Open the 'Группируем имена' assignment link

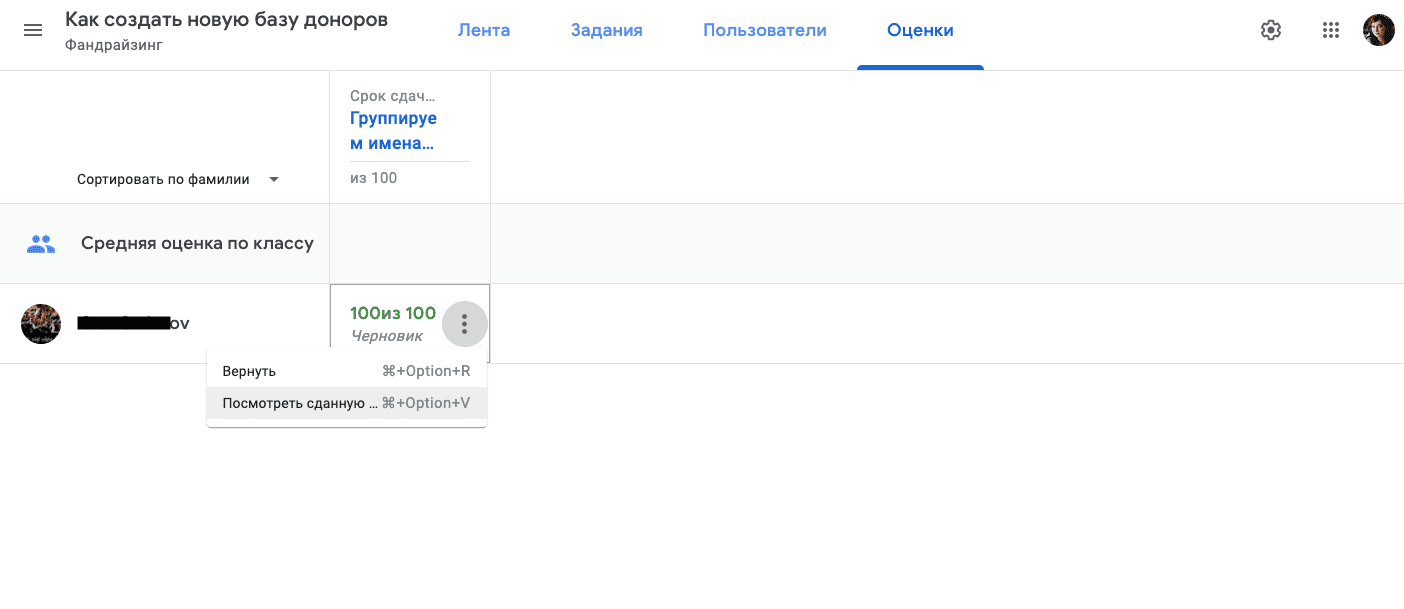click(x=393, y=130)
